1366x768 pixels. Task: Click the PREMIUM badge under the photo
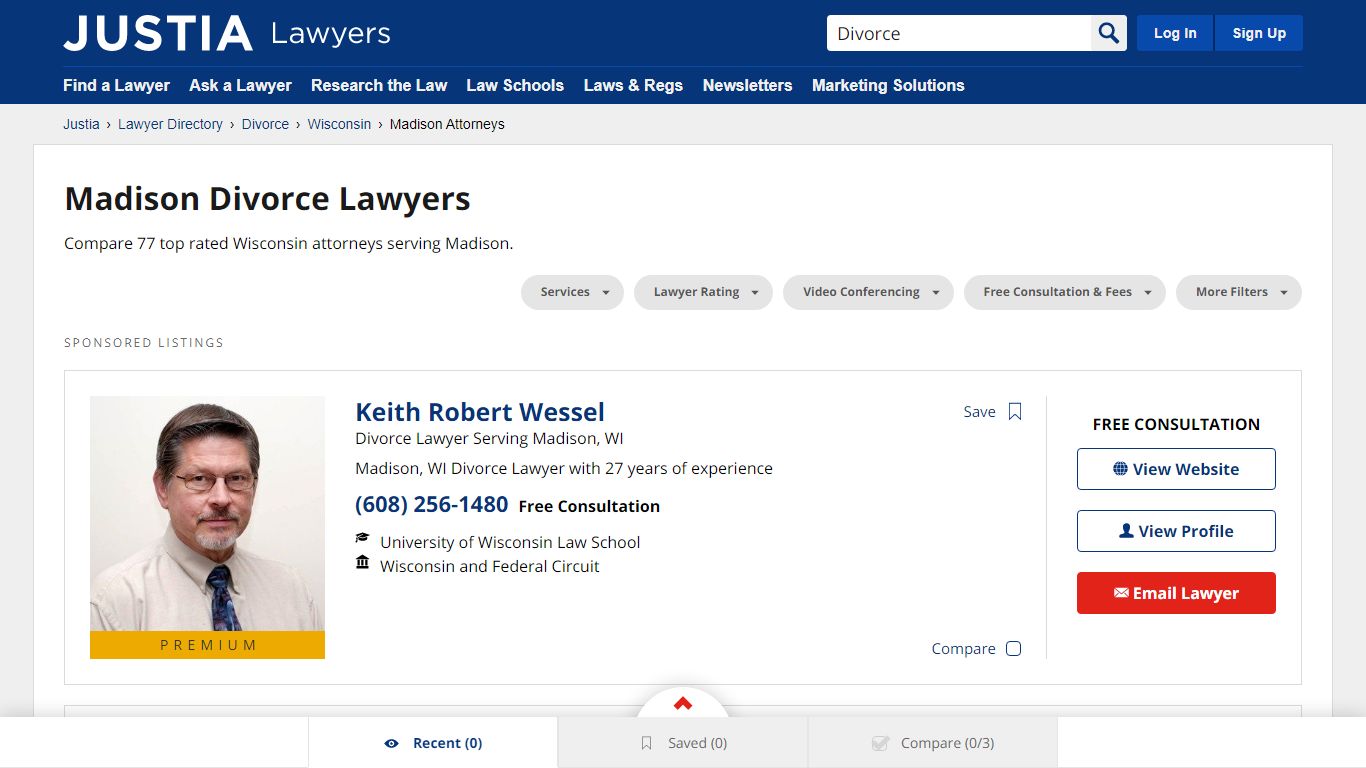coord(207,645)
